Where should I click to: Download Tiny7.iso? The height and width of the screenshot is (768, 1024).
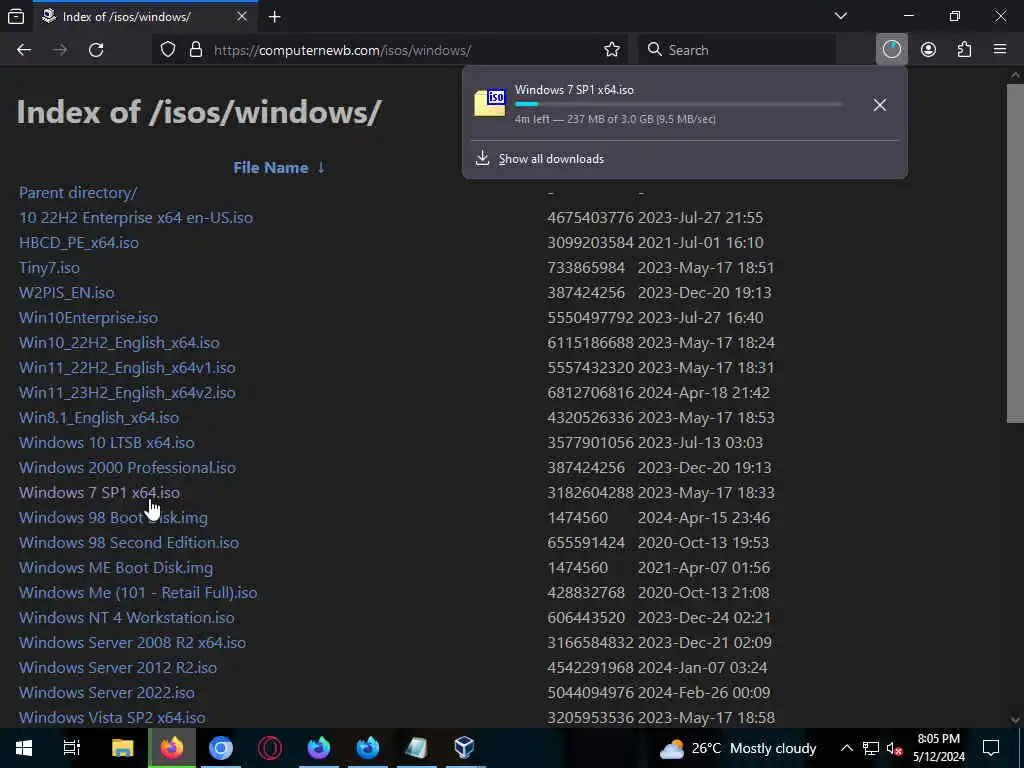coord(49,268)
